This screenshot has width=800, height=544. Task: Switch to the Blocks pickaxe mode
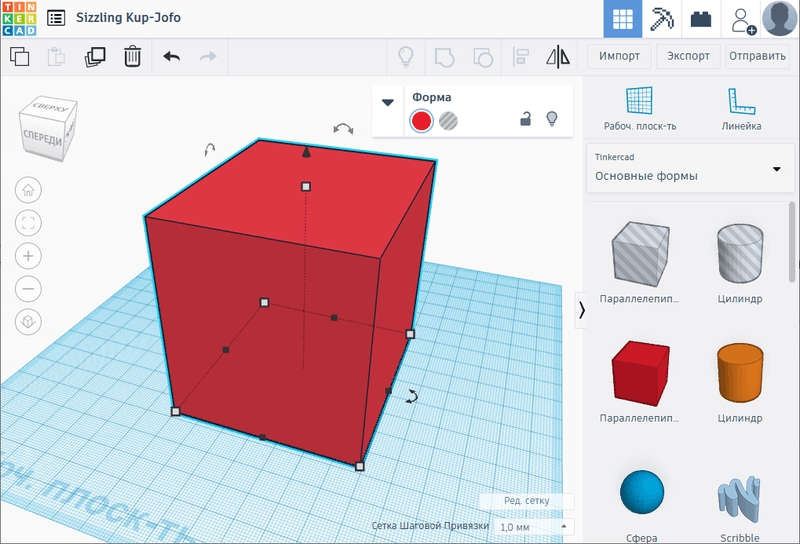tap(662, 19)
